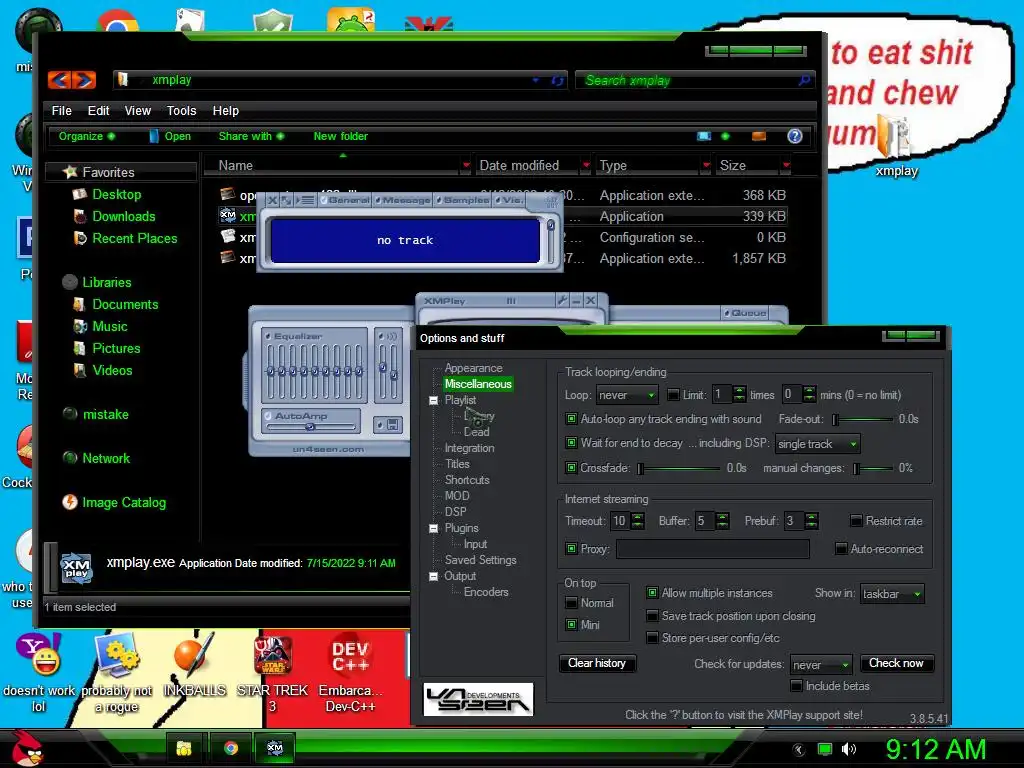This screenshot has height=768, width=1024.
Task: Open Image Catalog in sidebar
Action: (x=124, y=502)
